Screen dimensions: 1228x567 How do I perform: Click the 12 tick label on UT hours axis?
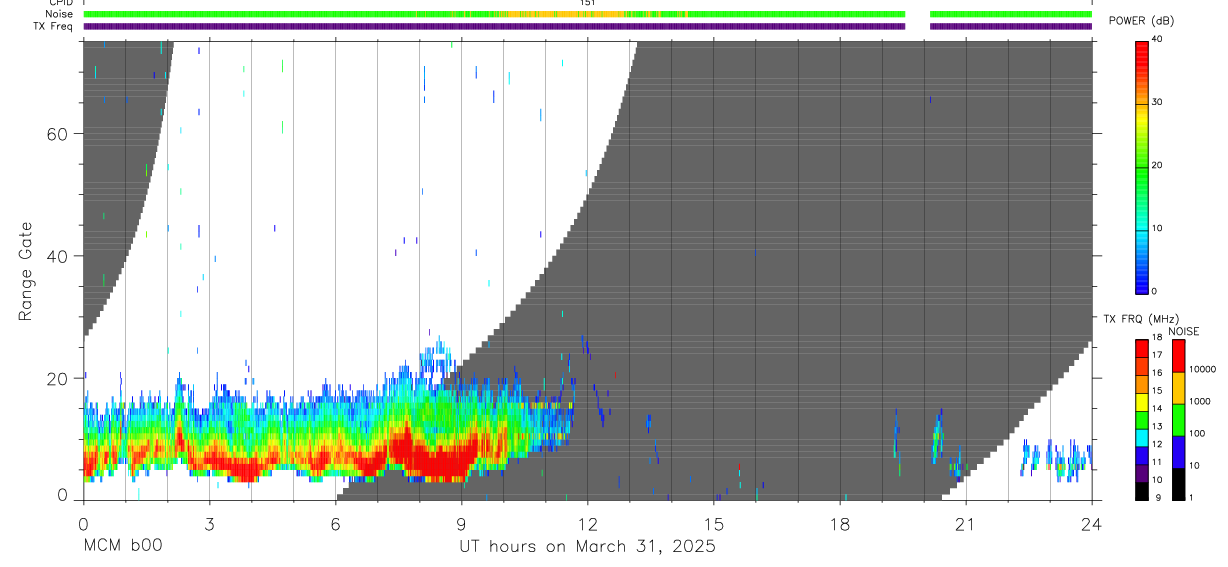pyautogui.click(x=587, y=523)
